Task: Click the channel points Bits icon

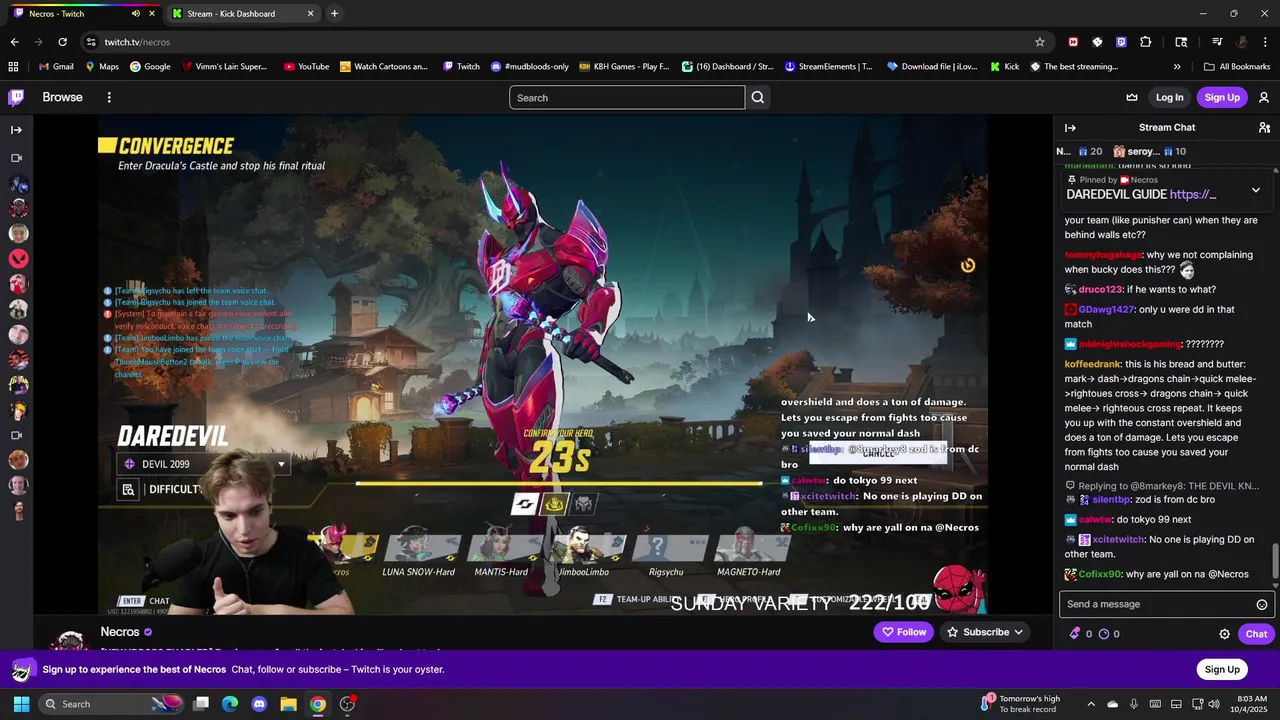Action: 1075,634
